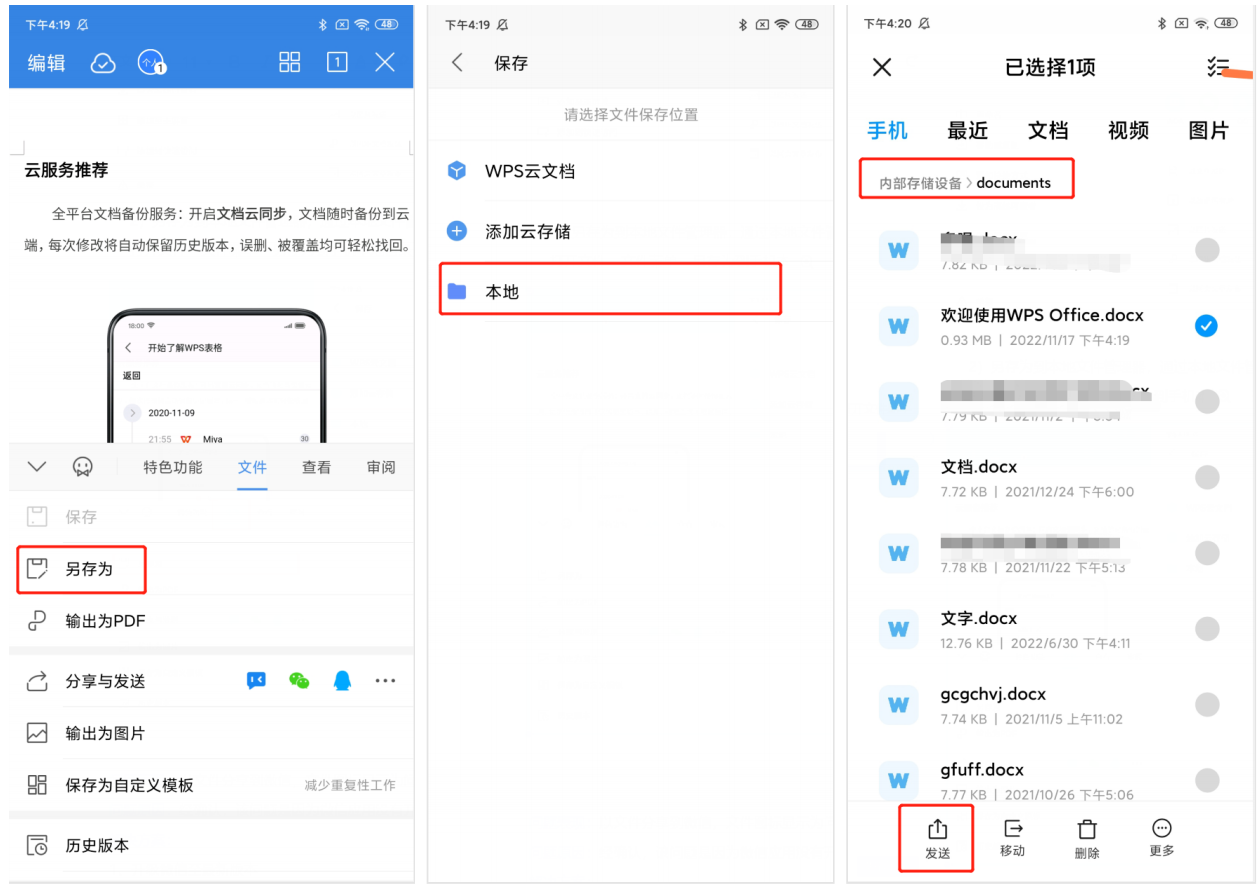
Task: Tap the 移动 move button
Action: click(x=1012, y=838)
